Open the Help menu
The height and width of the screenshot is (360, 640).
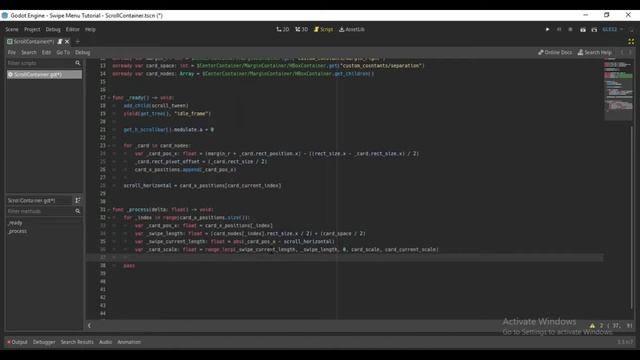click(90, 29)
